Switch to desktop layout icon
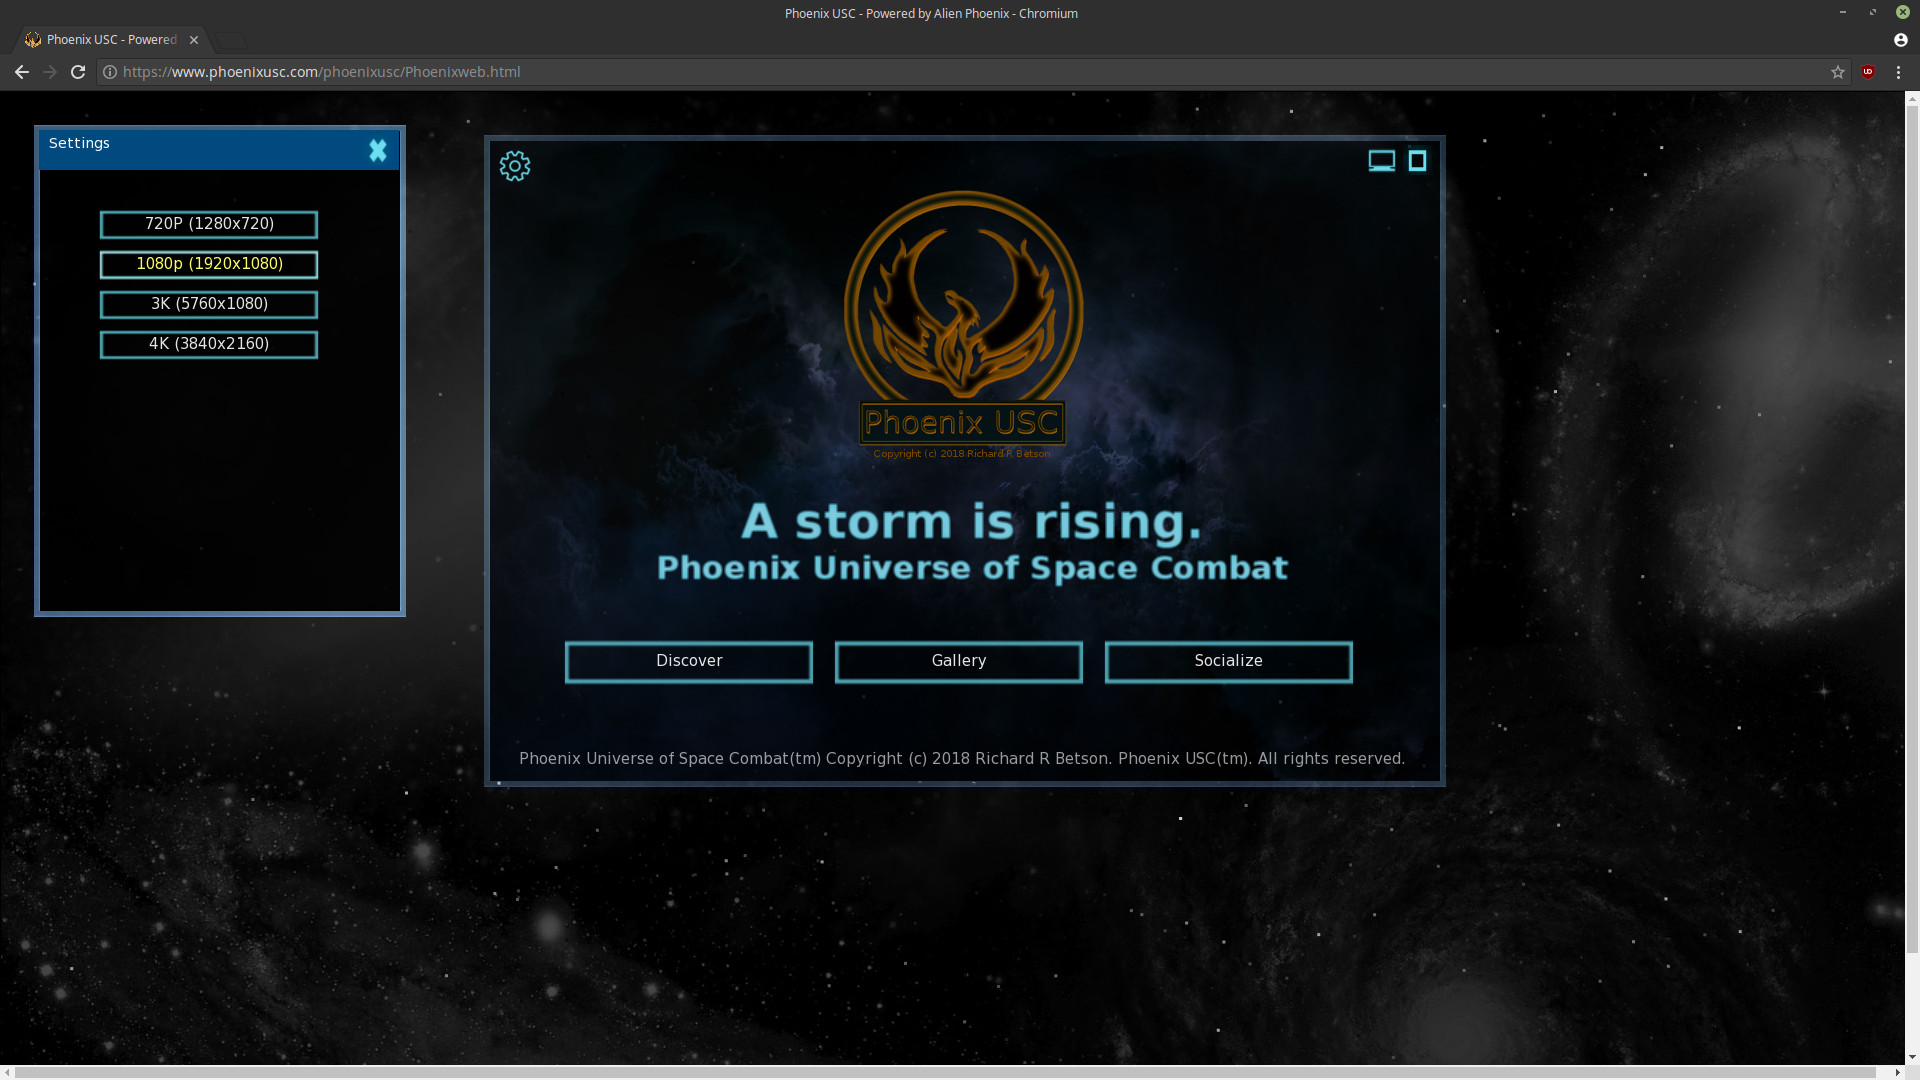 1381,161
